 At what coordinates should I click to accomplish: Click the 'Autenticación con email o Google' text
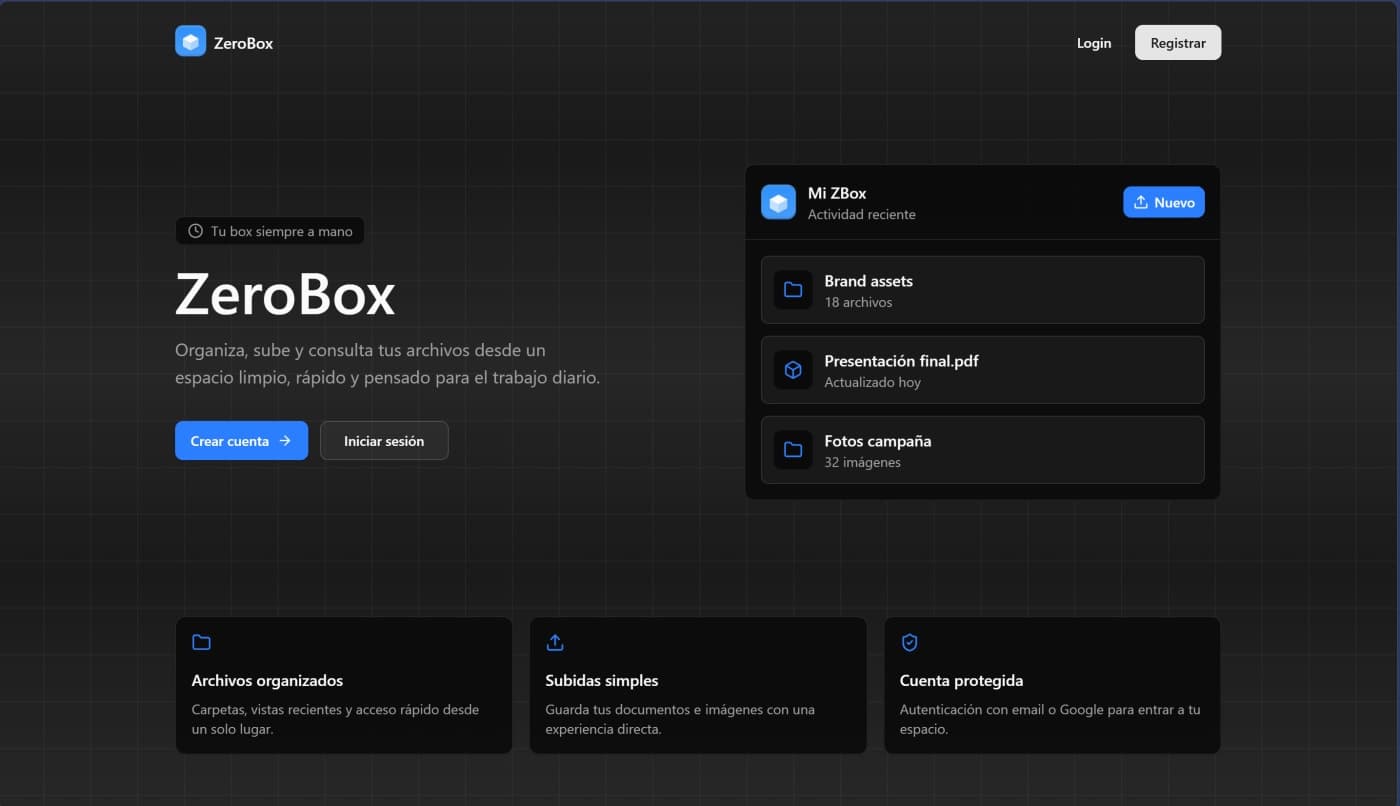(x=1050, y=719)
